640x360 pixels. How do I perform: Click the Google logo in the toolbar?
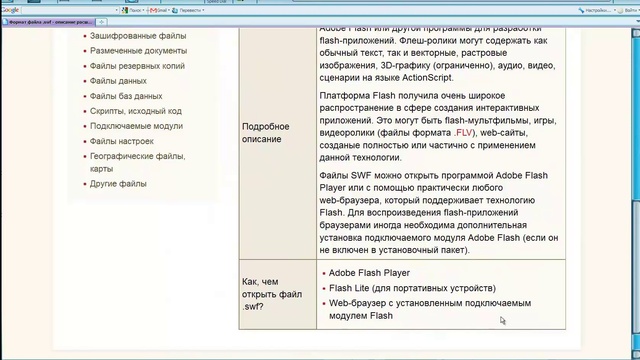point(10,10)
